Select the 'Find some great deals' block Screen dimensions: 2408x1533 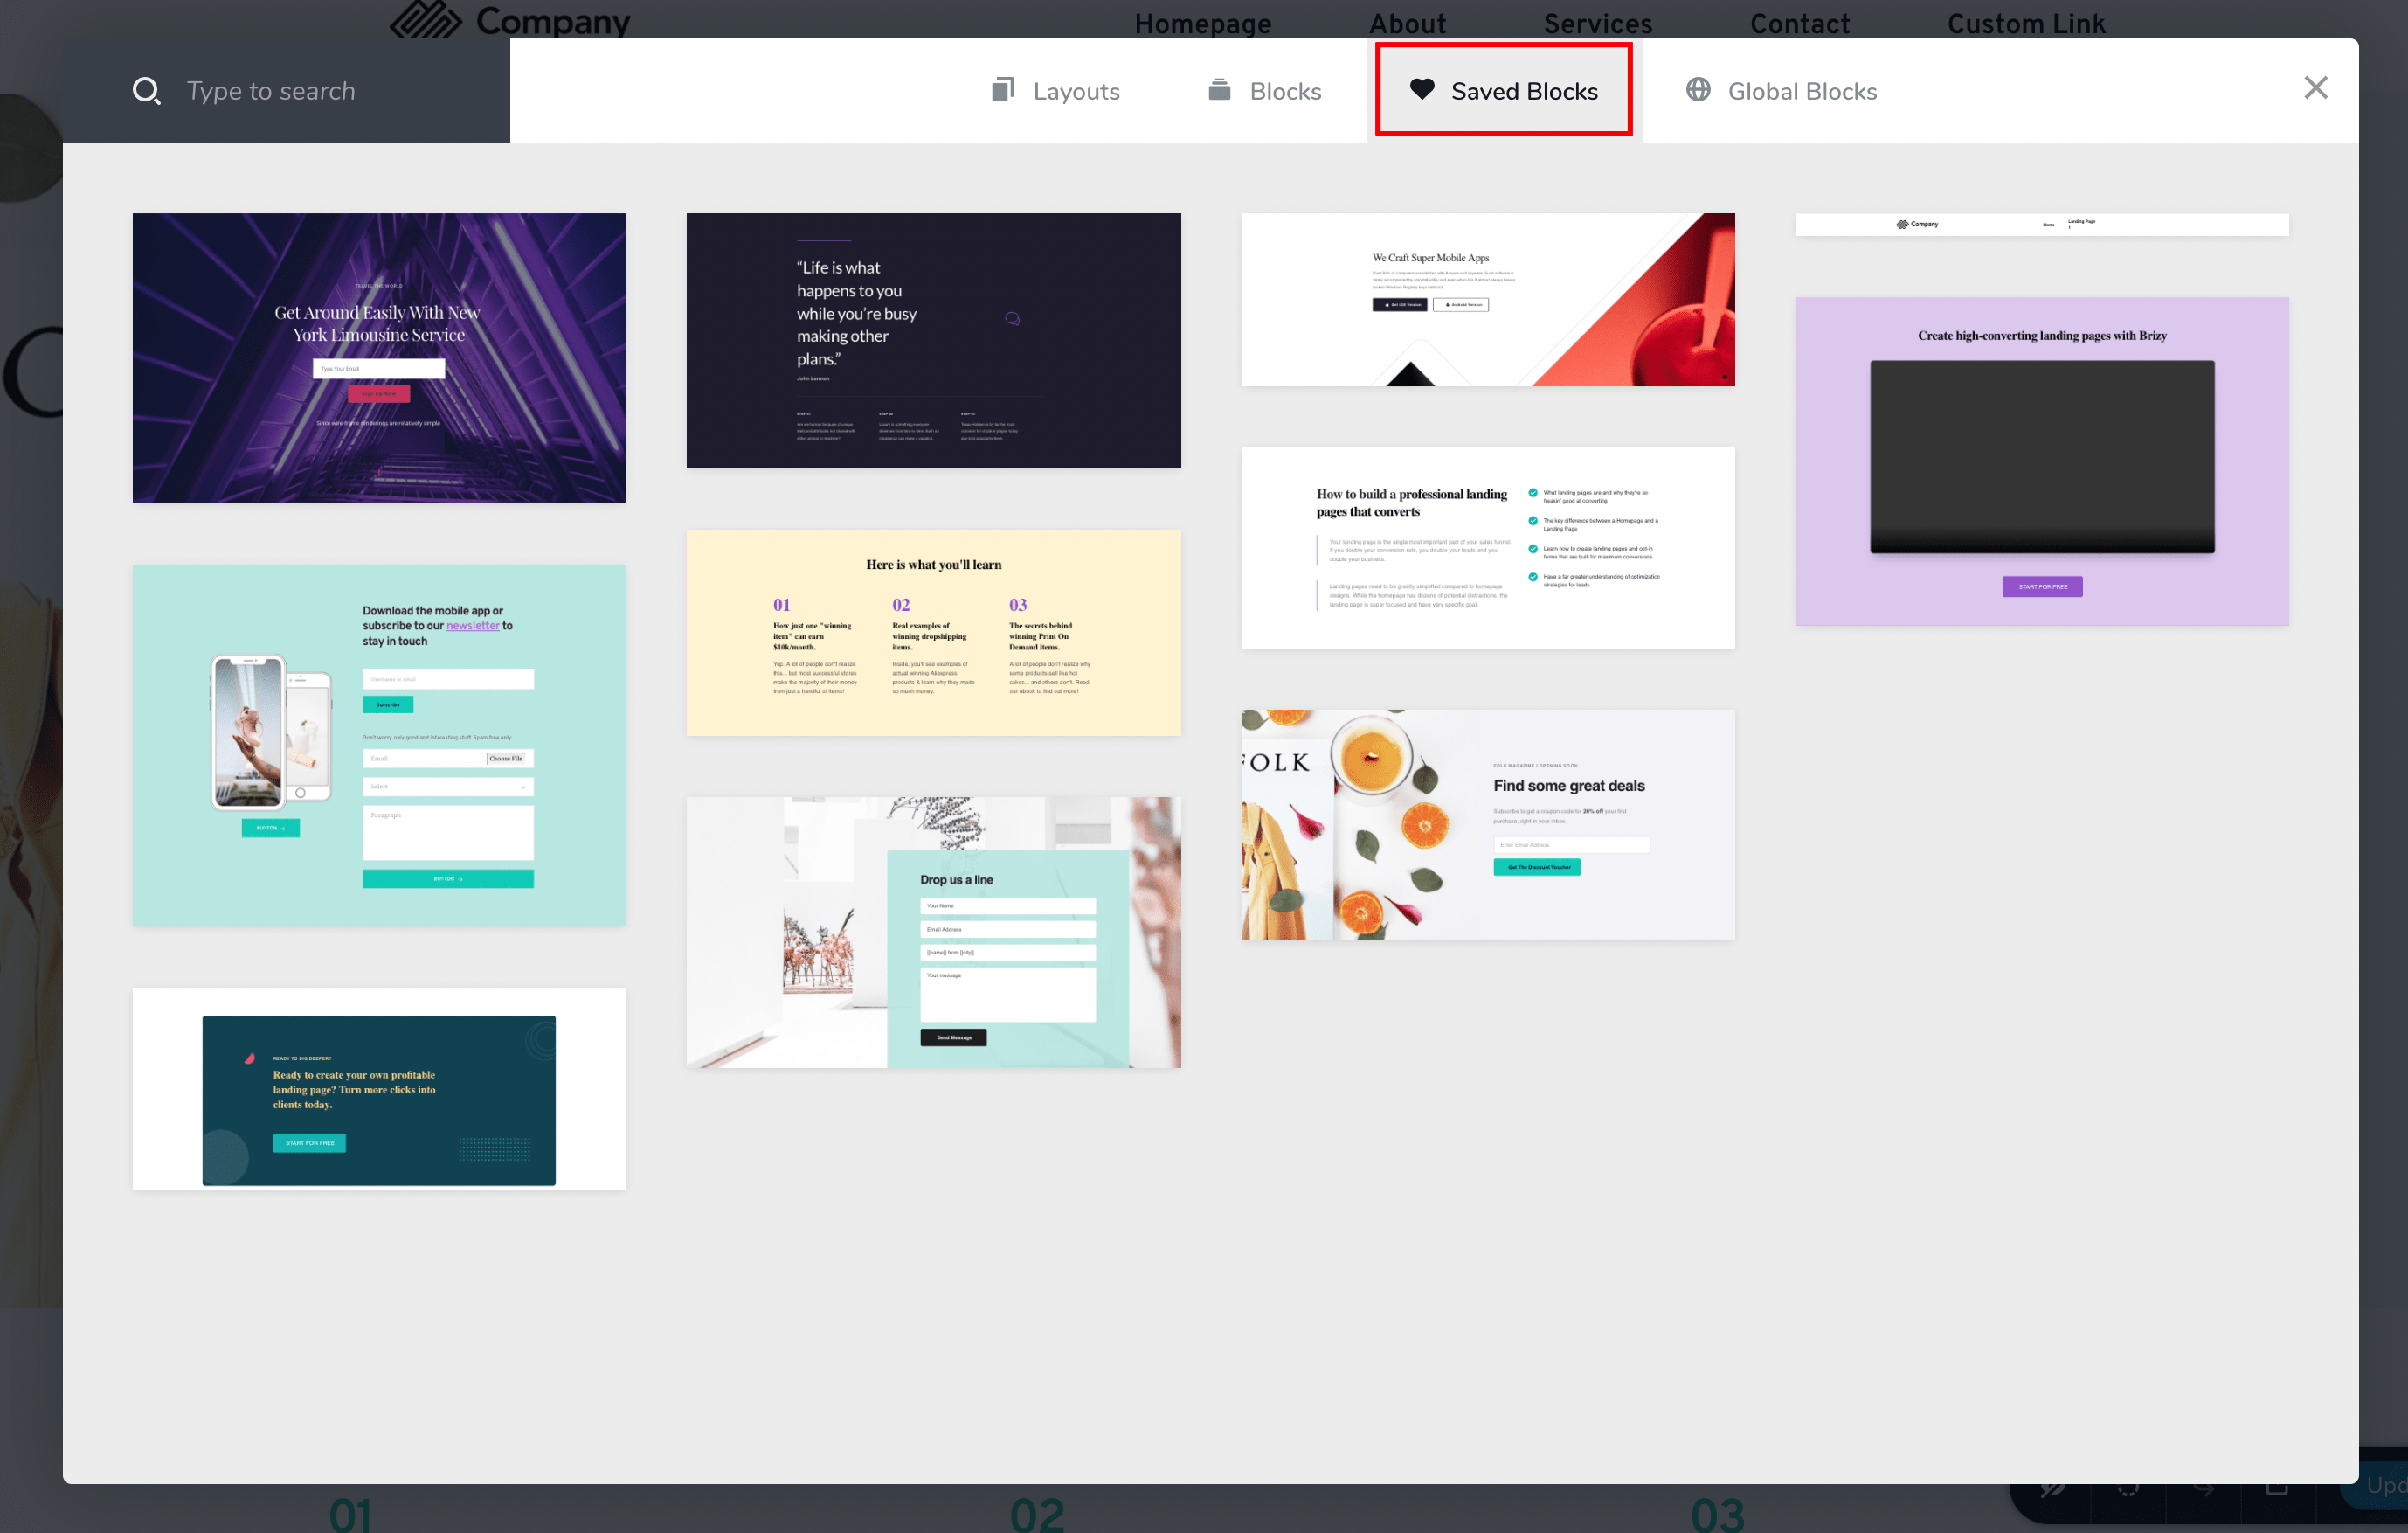(x=1488, y=825)
